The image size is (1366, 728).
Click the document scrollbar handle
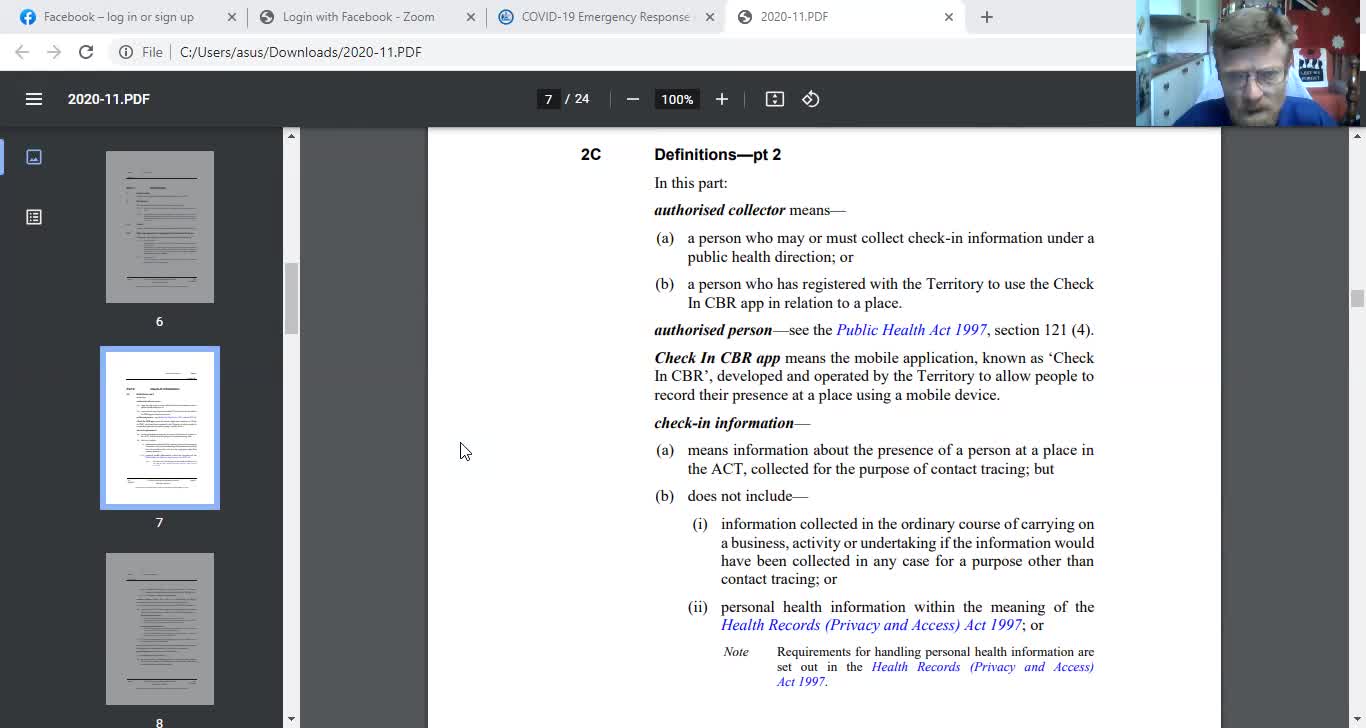[1357, 298]
